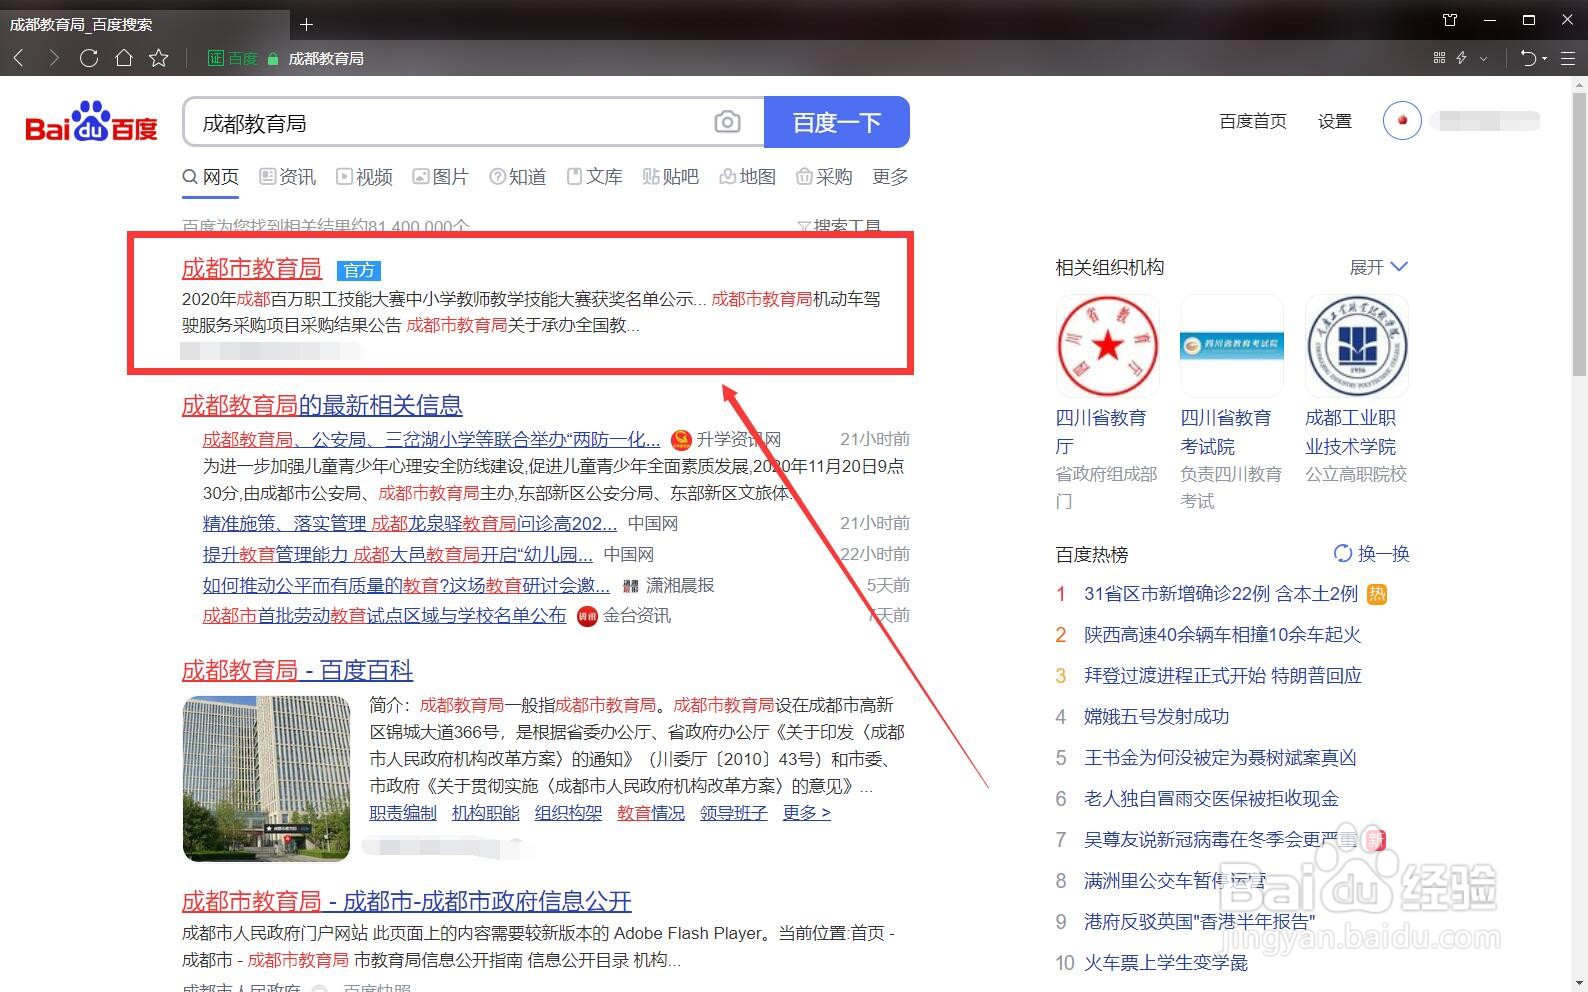Switch to the 知道 tab
This screenshot has height=992, width=1588.
[518, 177]
